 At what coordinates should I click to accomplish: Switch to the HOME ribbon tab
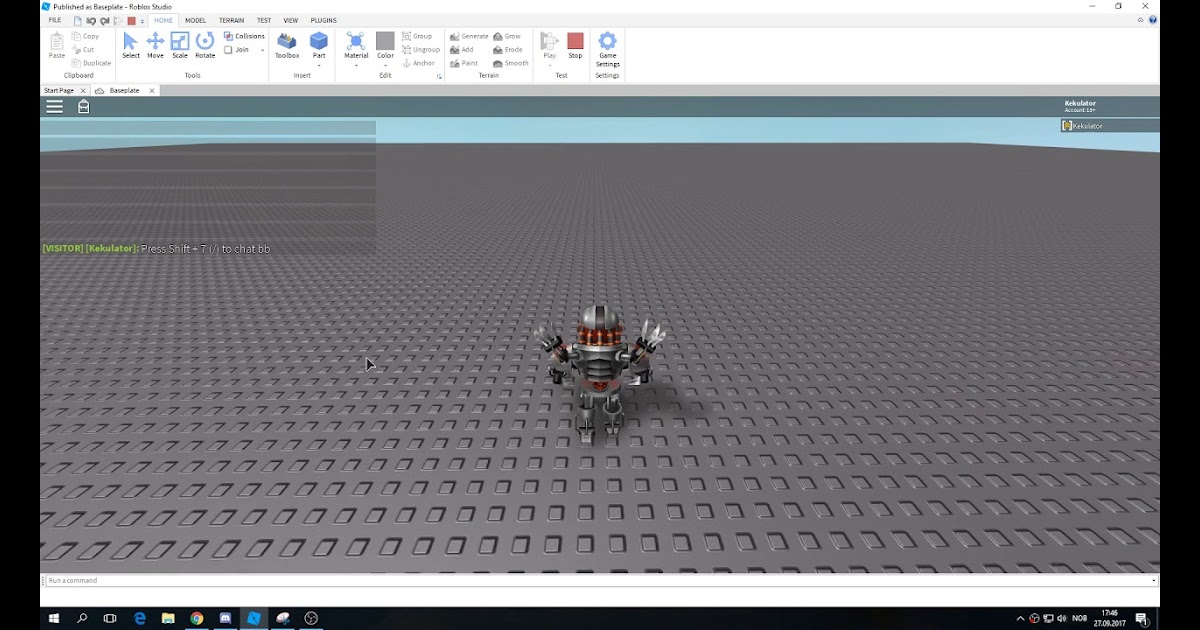163,20
